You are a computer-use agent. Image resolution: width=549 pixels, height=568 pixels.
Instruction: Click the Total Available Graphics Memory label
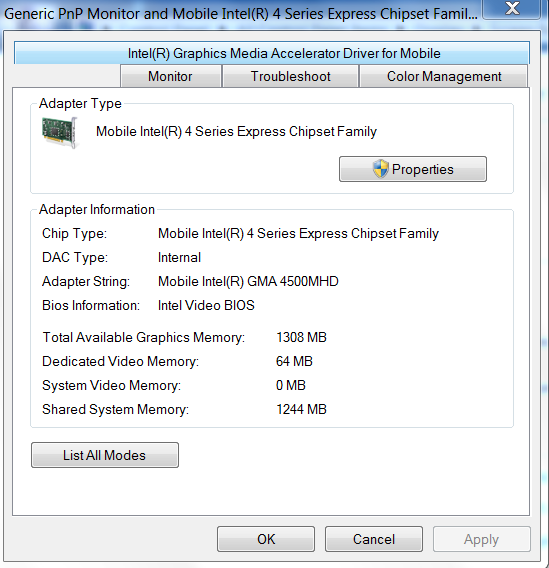click(x=144, y=338)
